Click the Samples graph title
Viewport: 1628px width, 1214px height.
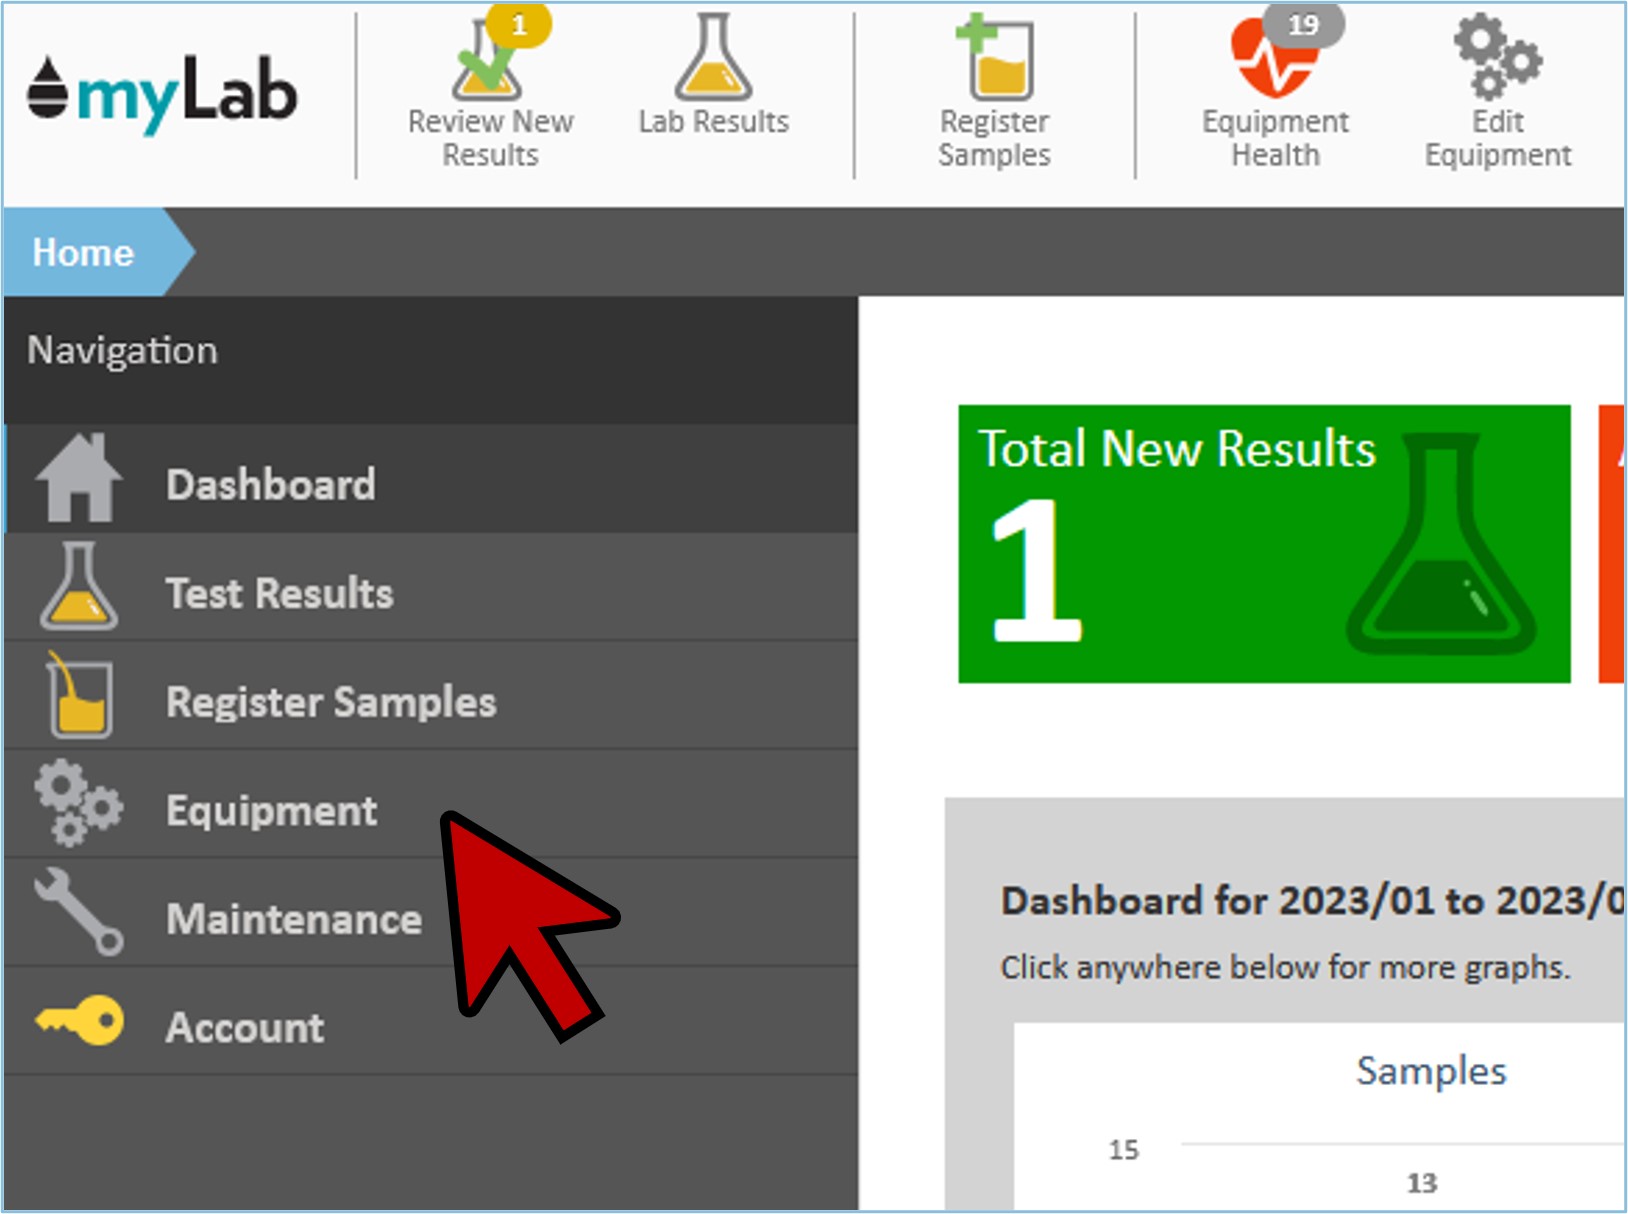point(1430,1071)
